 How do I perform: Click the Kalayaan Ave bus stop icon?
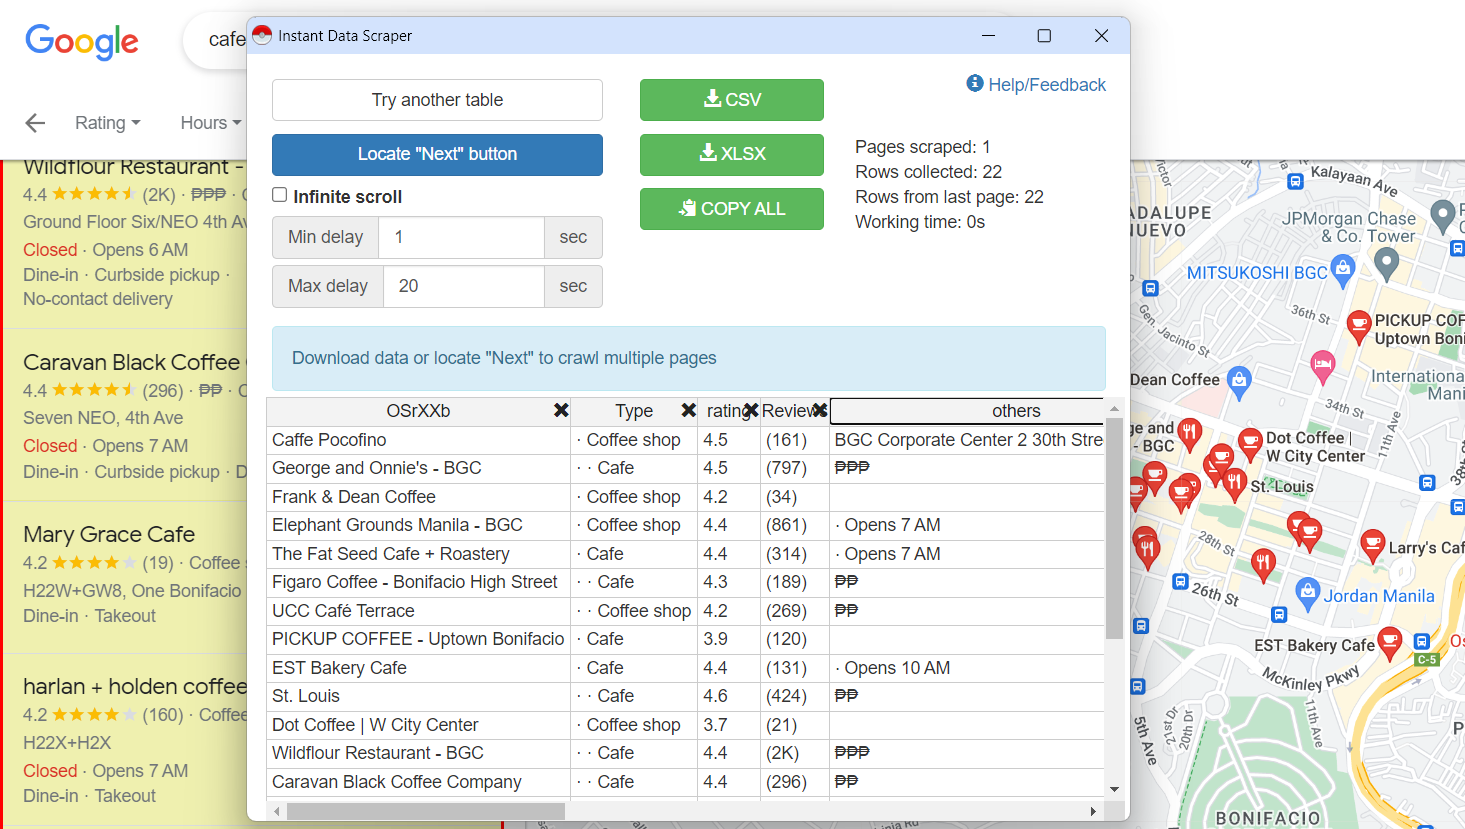pyautogui.click(x=1295, y=182)
